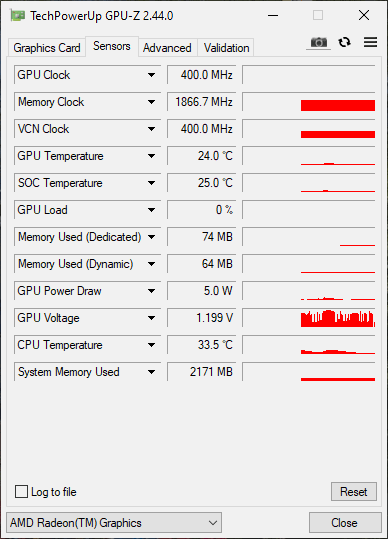Open the hamburger menu icon
The height and width of the screenshot is (539, 388).
coord(370,42)
